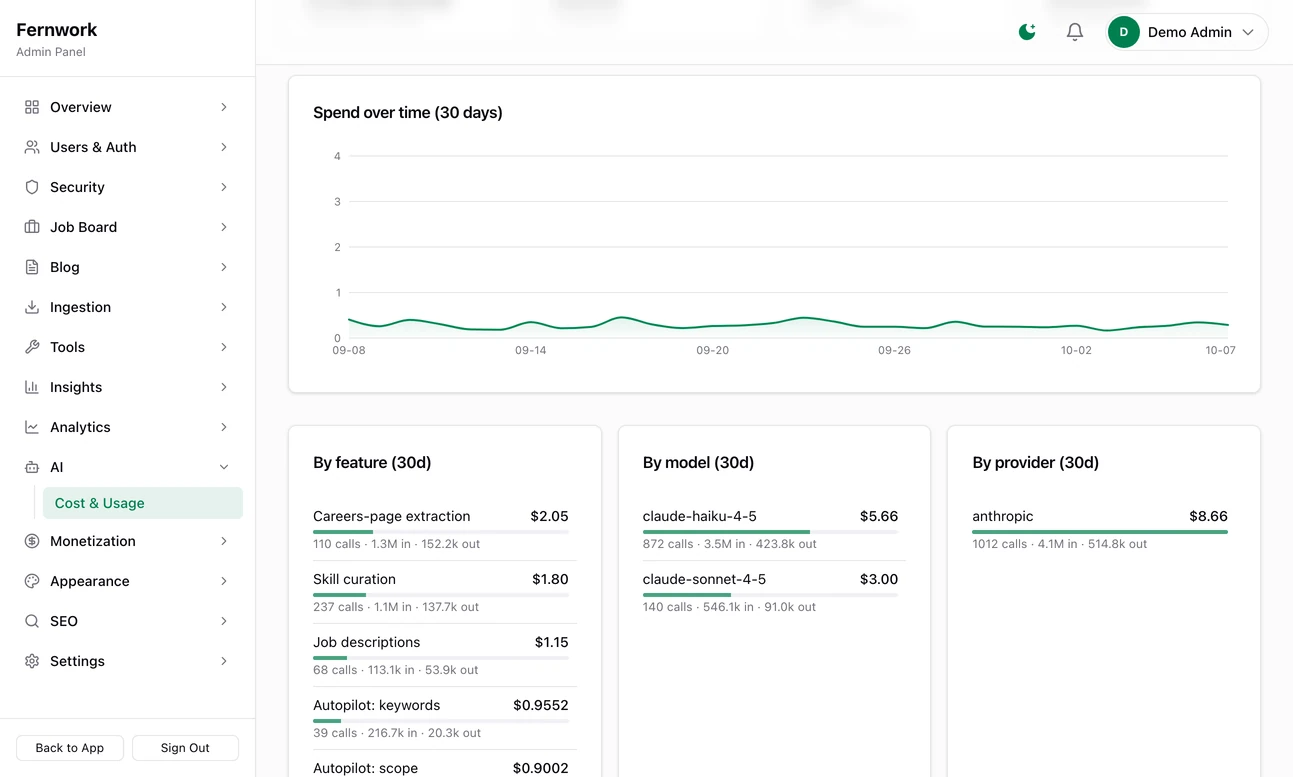The width and height of the screenshot is (1293, 777).
Task: Click the Skill curation feature name
Action: [x=354, y=579]
